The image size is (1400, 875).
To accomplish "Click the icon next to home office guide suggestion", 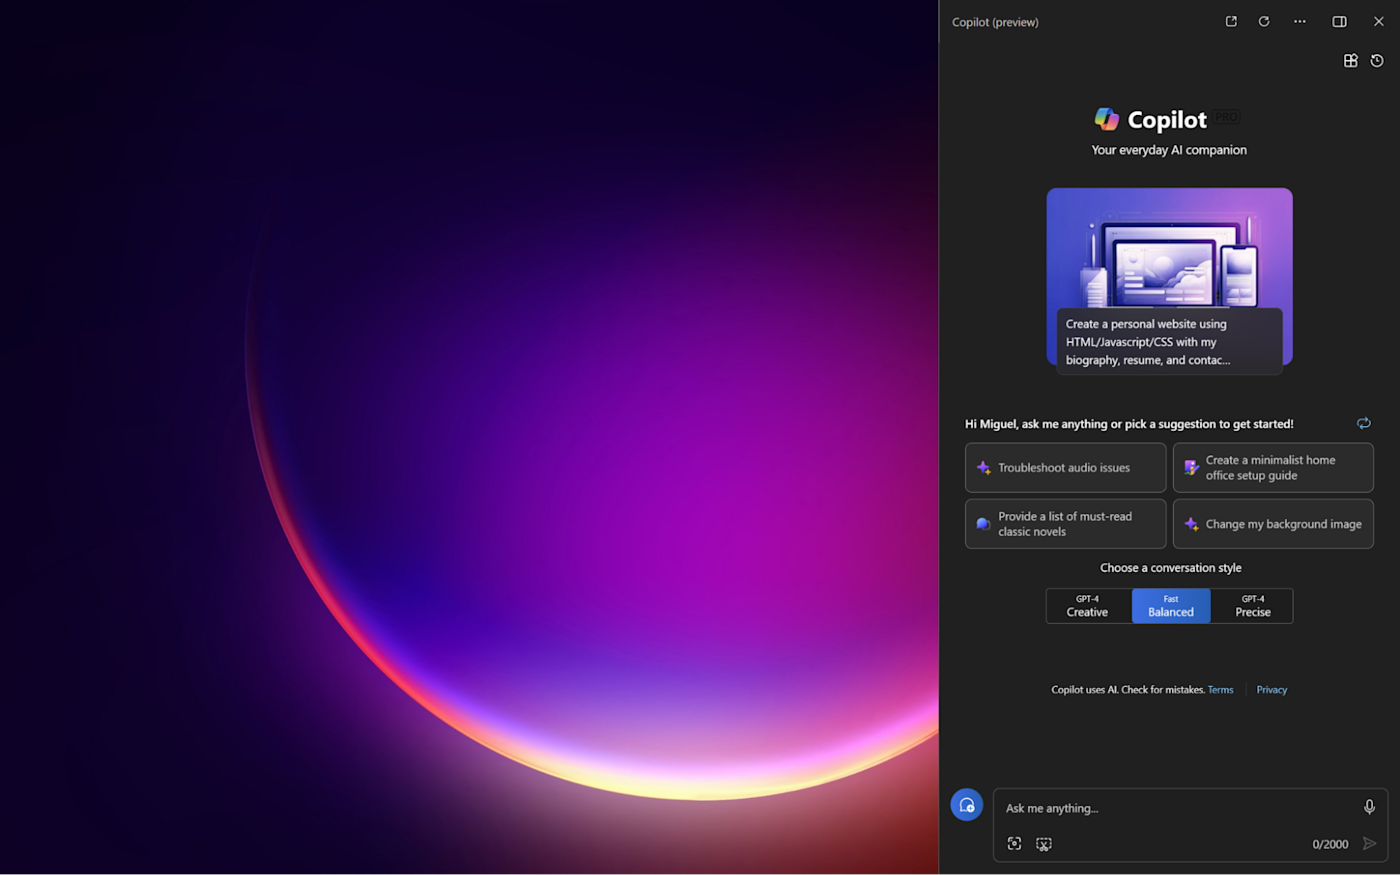I will point(1191,468).
